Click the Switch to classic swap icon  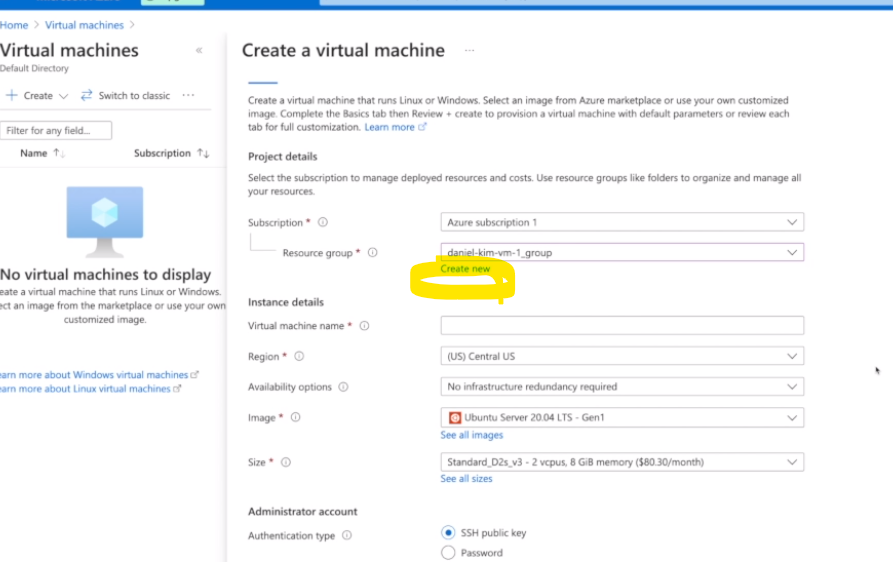(x=86, y=95)
